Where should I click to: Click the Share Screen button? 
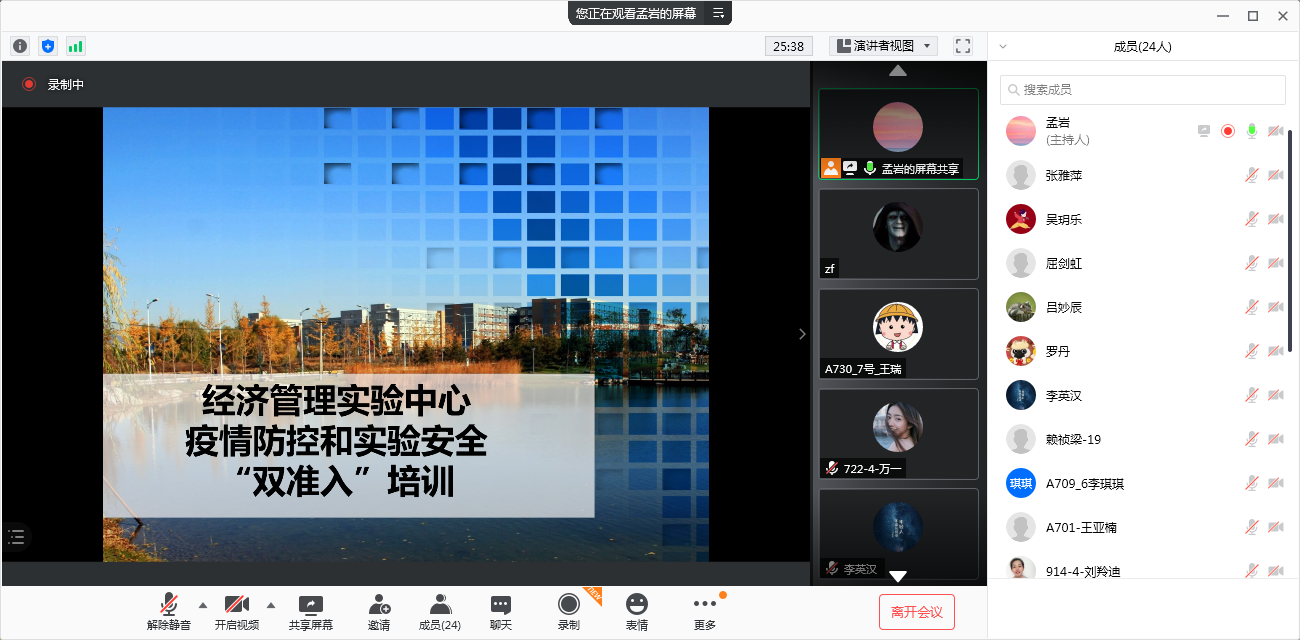point(311,611)
